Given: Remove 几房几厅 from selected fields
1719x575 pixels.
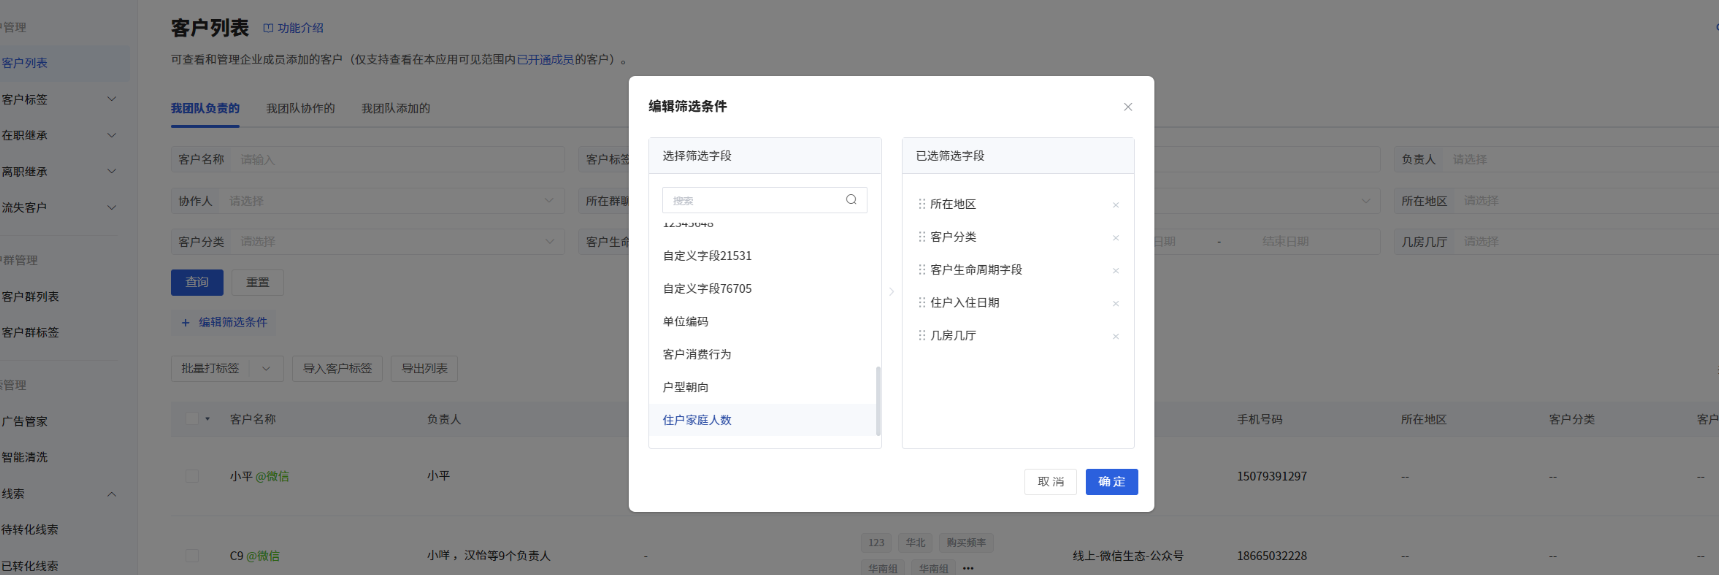Looking at the screenshot, I should coord(1116,337).
